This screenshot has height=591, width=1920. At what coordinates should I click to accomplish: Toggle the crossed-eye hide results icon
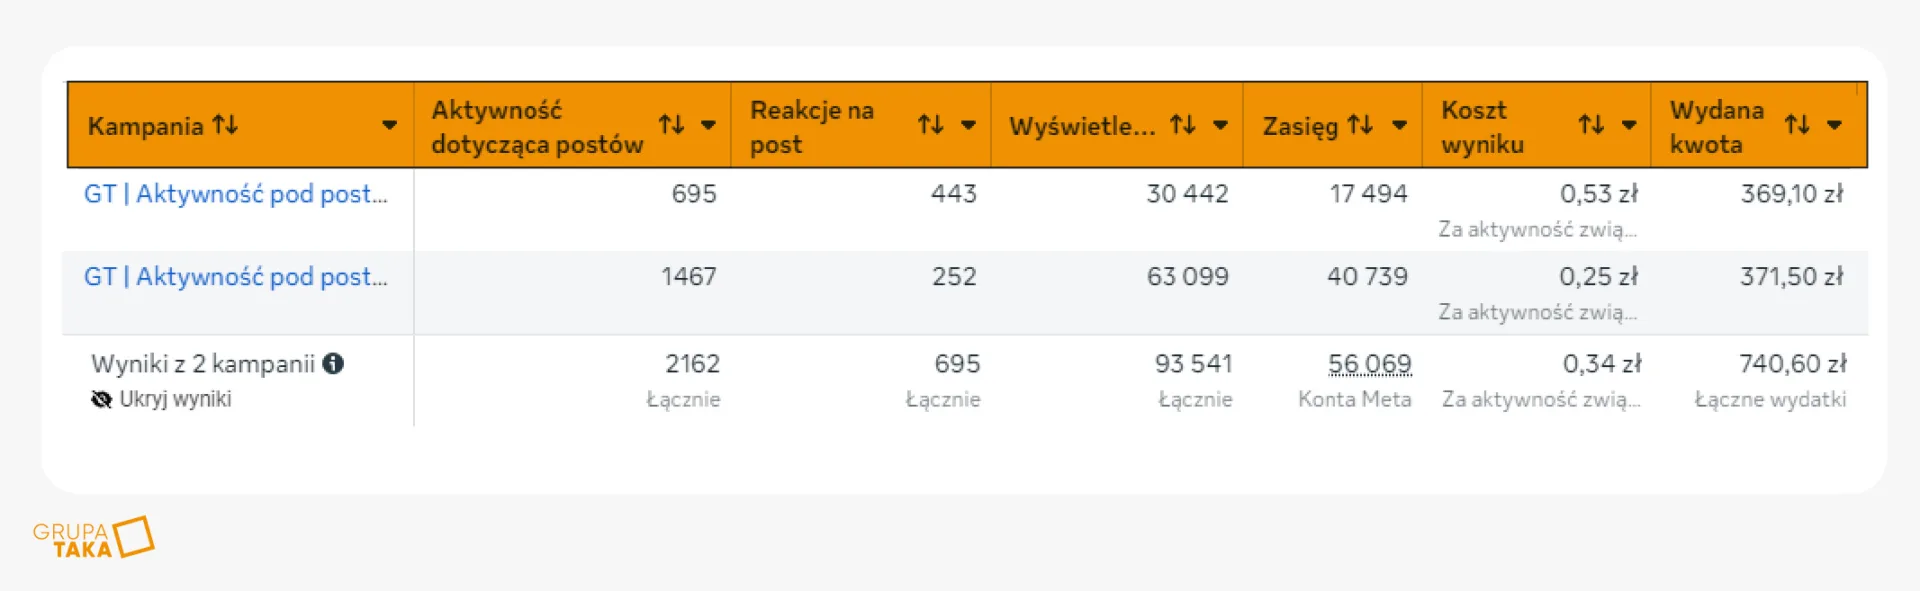click(101, 400)
